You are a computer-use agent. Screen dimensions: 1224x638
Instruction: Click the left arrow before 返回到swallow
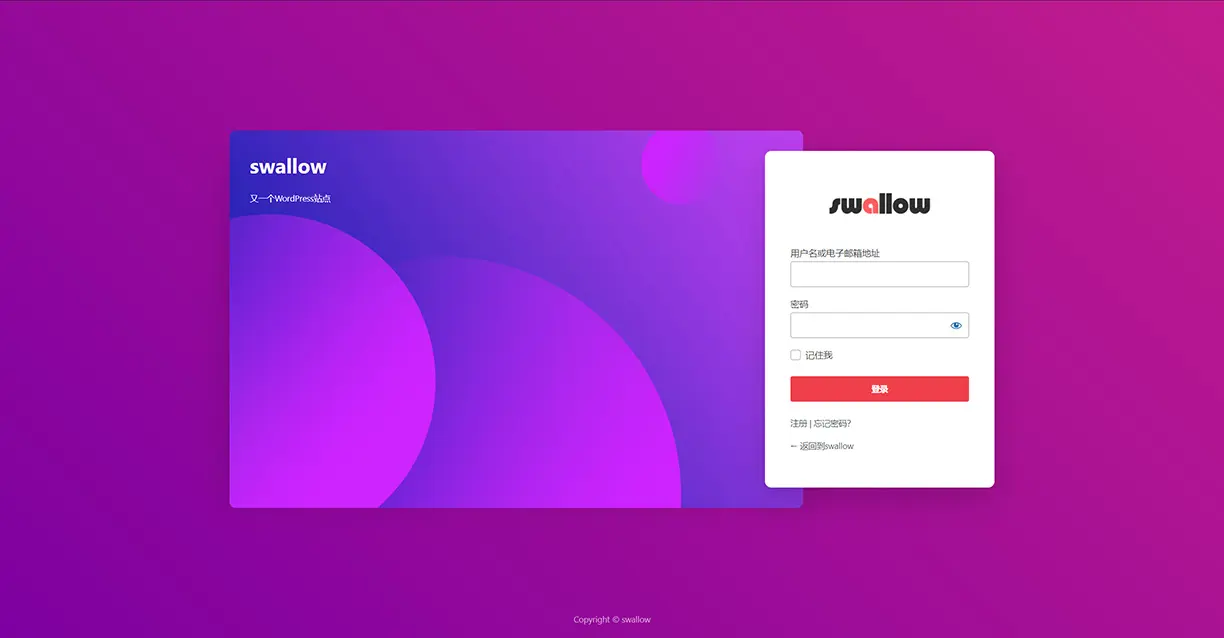[794, 446]
